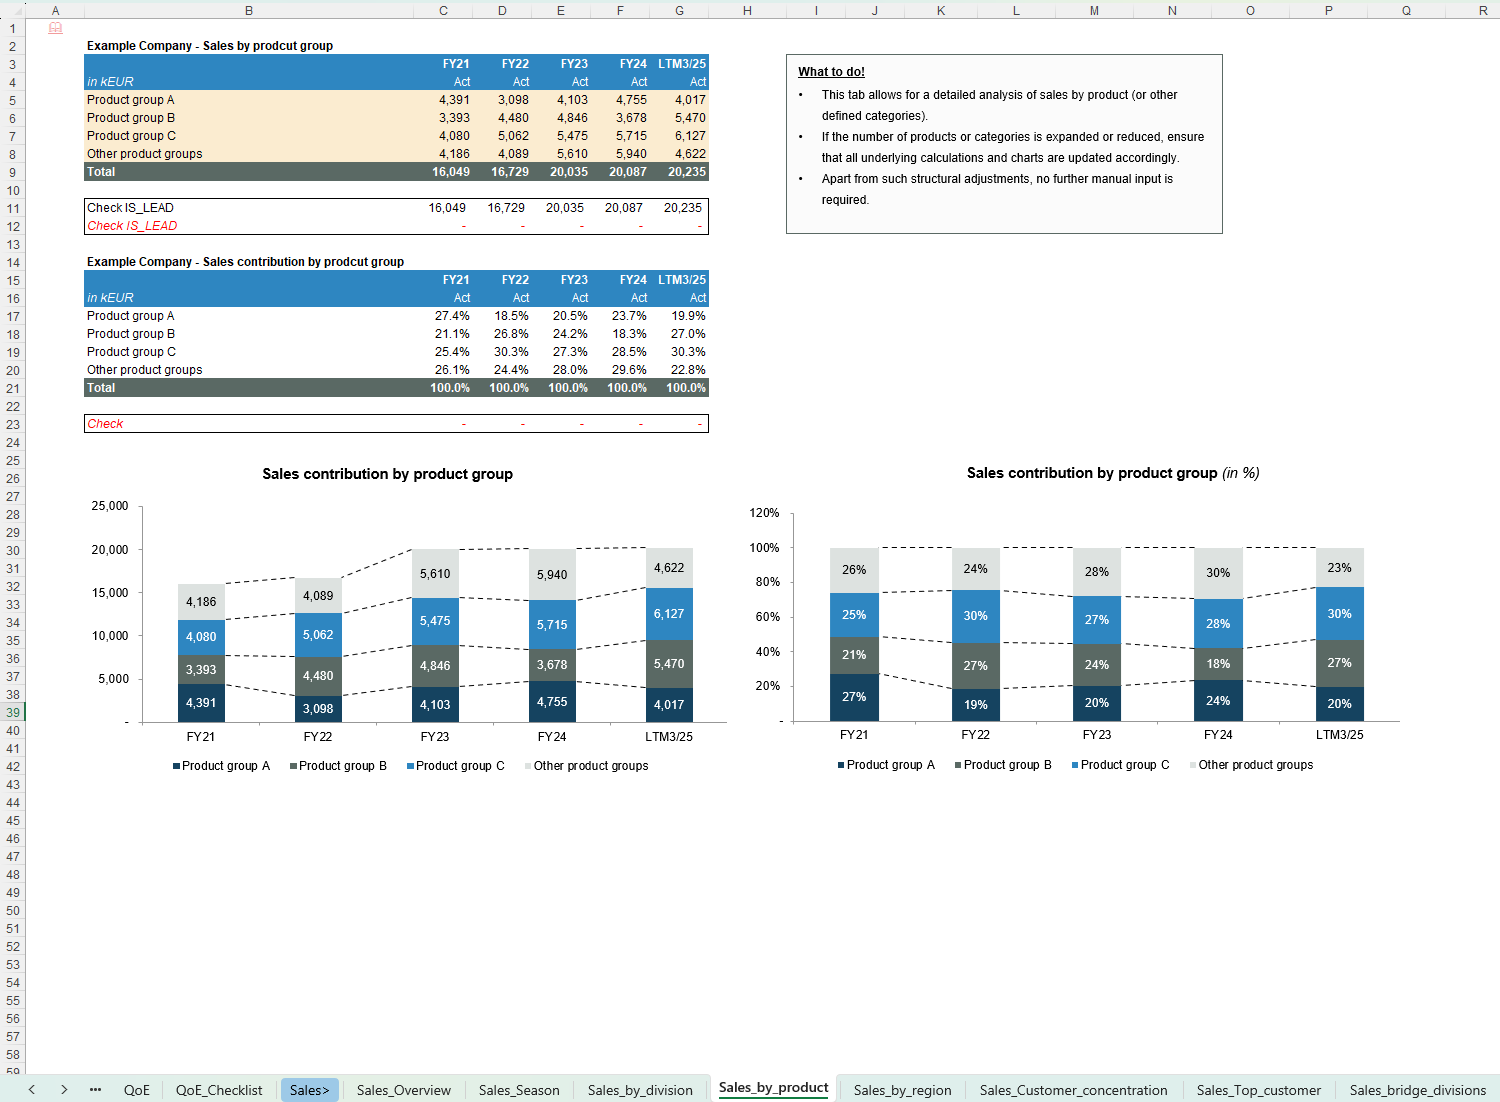Screen dimensions: 1500x1102
Task: Select column F header
Action: (620, 10)
